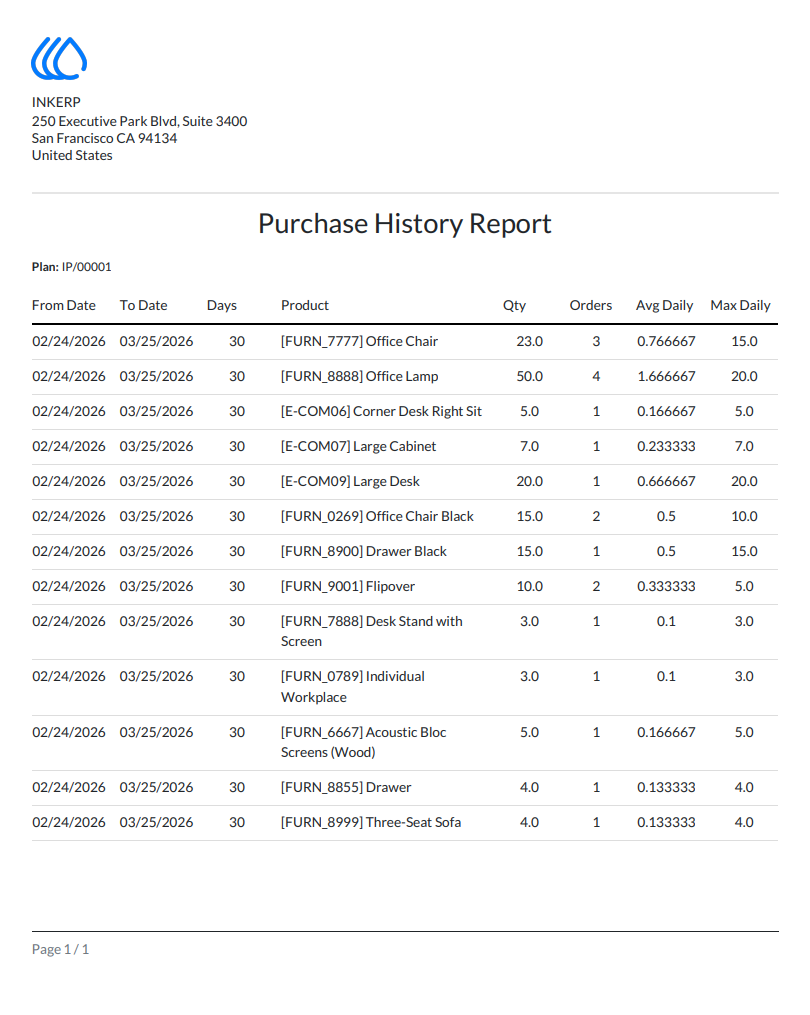Click the Avg Daily column header

(x=664, y=306)
